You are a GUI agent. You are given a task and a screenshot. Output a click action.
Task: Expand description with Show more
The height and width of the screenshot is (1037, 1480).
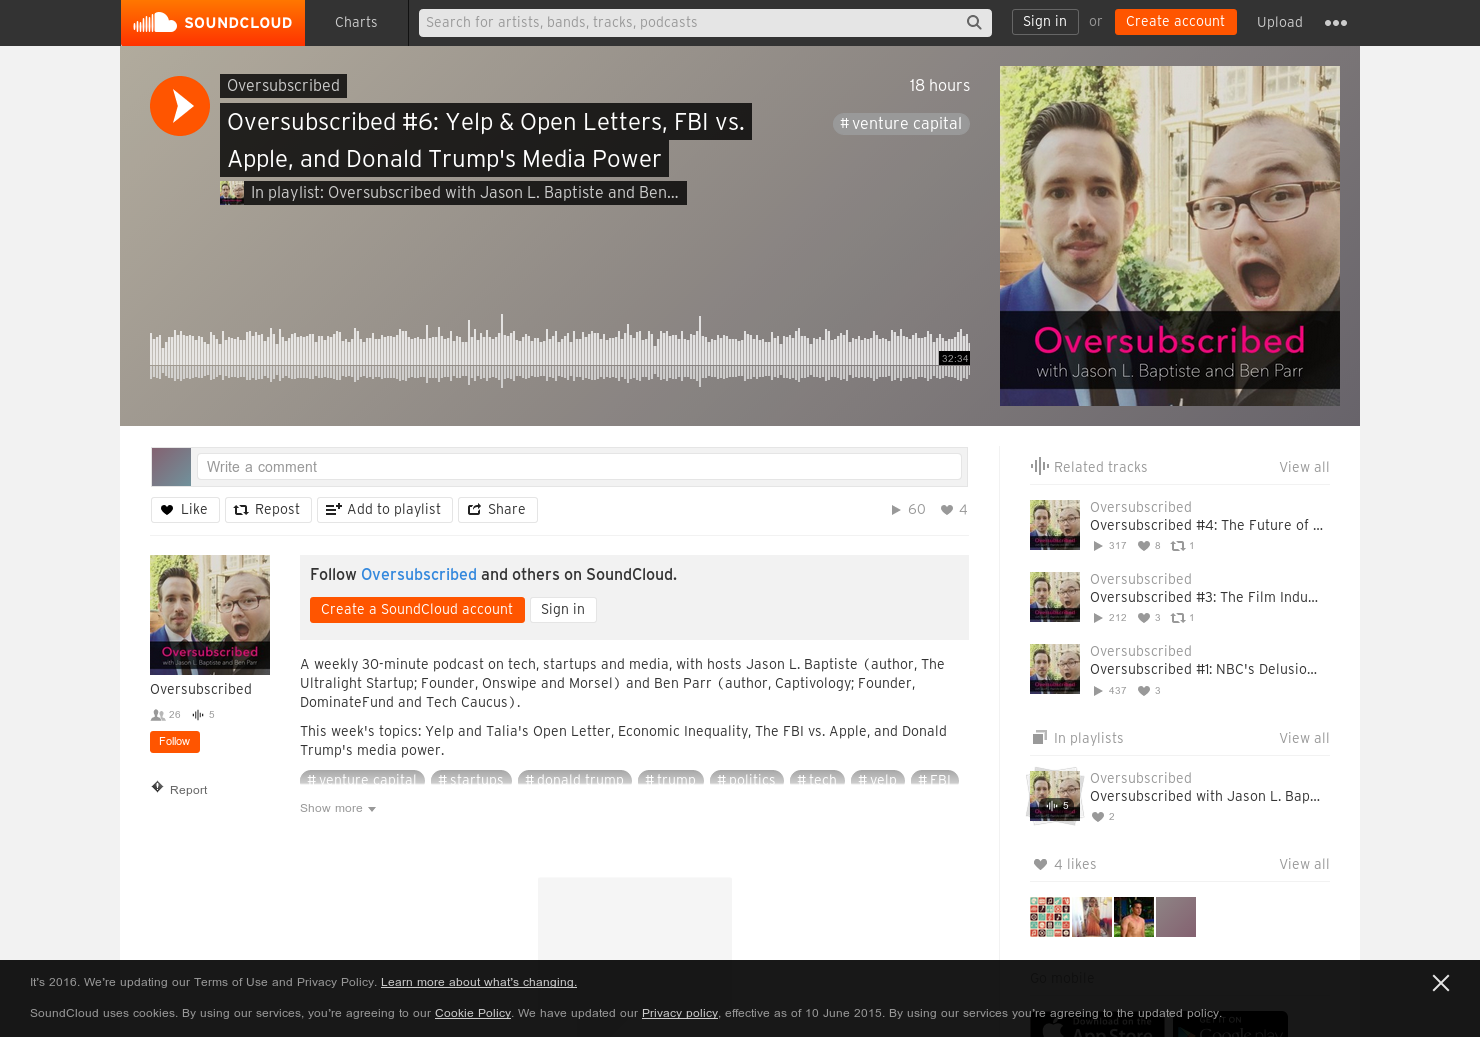click(x=338, y=808)
